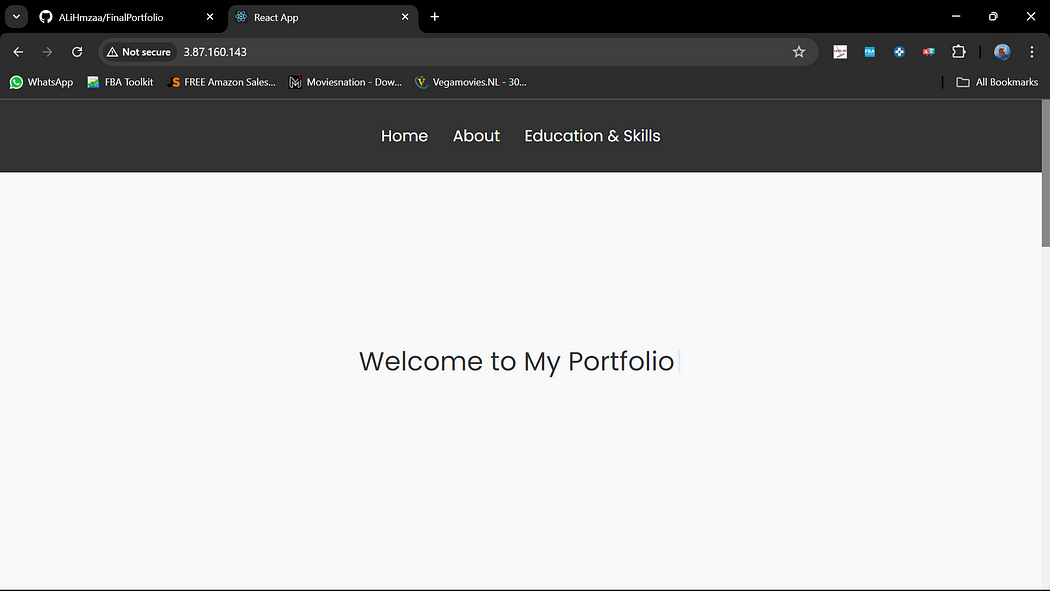Image resolution: width=1050 pixels, height=591 pixels.
Task: Open the FREE Amazon Sales bookmark
Action: [221, 82]
